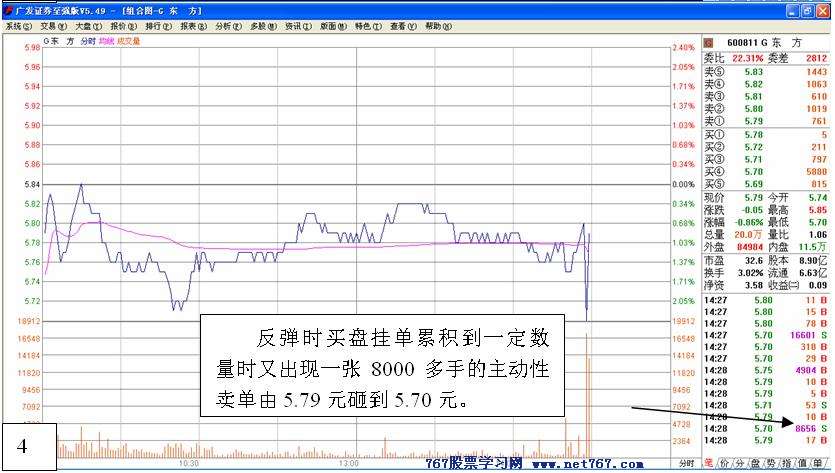This screenshot has height=473, width=835.
Task: Click the 成交量 legend label above chart
Action: [x=129, y=41]
